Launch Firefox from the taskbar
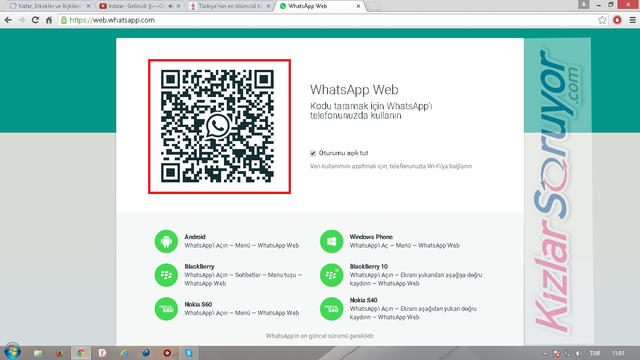640x360 pixels. click(x=60, y=353)
